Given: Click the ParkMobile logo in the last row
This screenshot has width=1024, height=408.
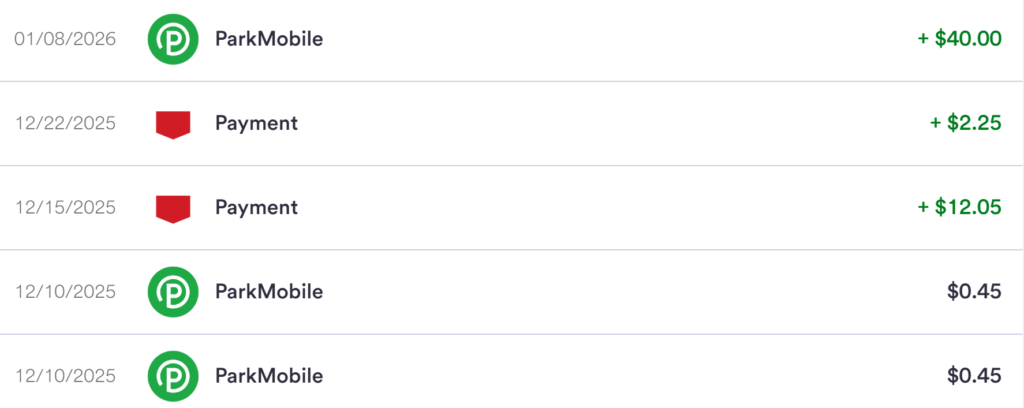Looking at the screenshot, I should pos(172,376).
